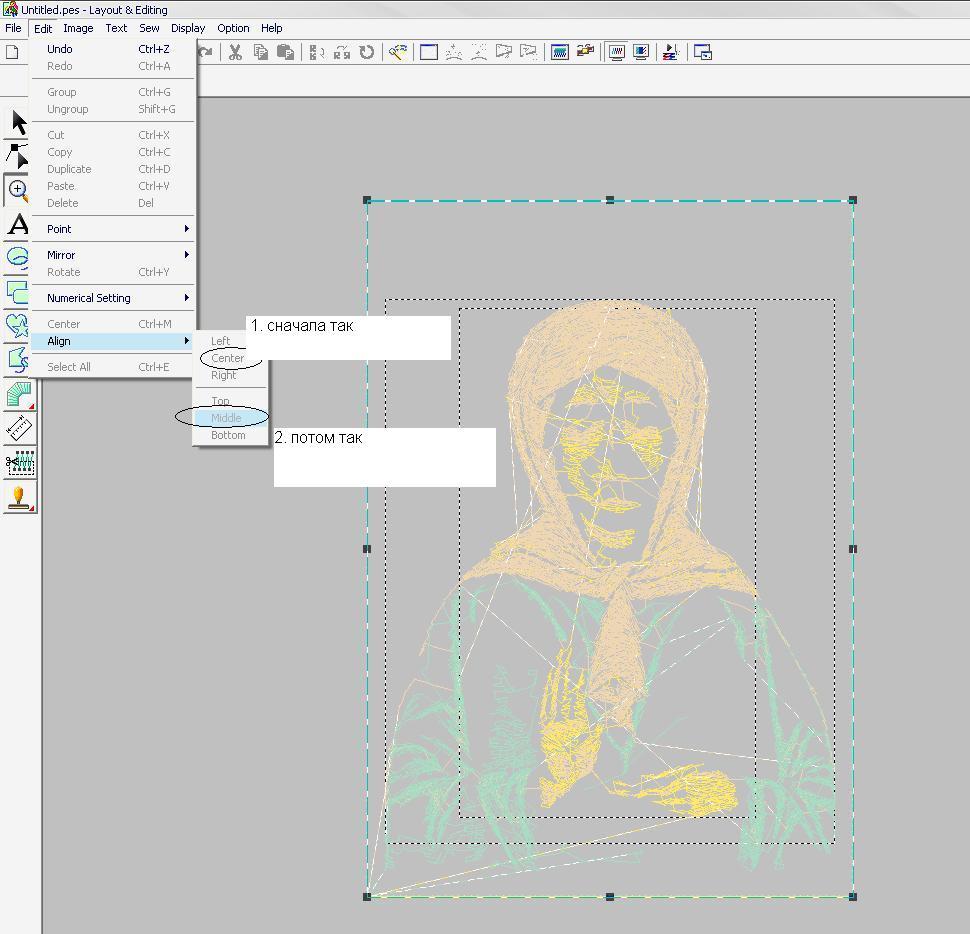Click the Rotate toolbar icon

tap(367, 52)
